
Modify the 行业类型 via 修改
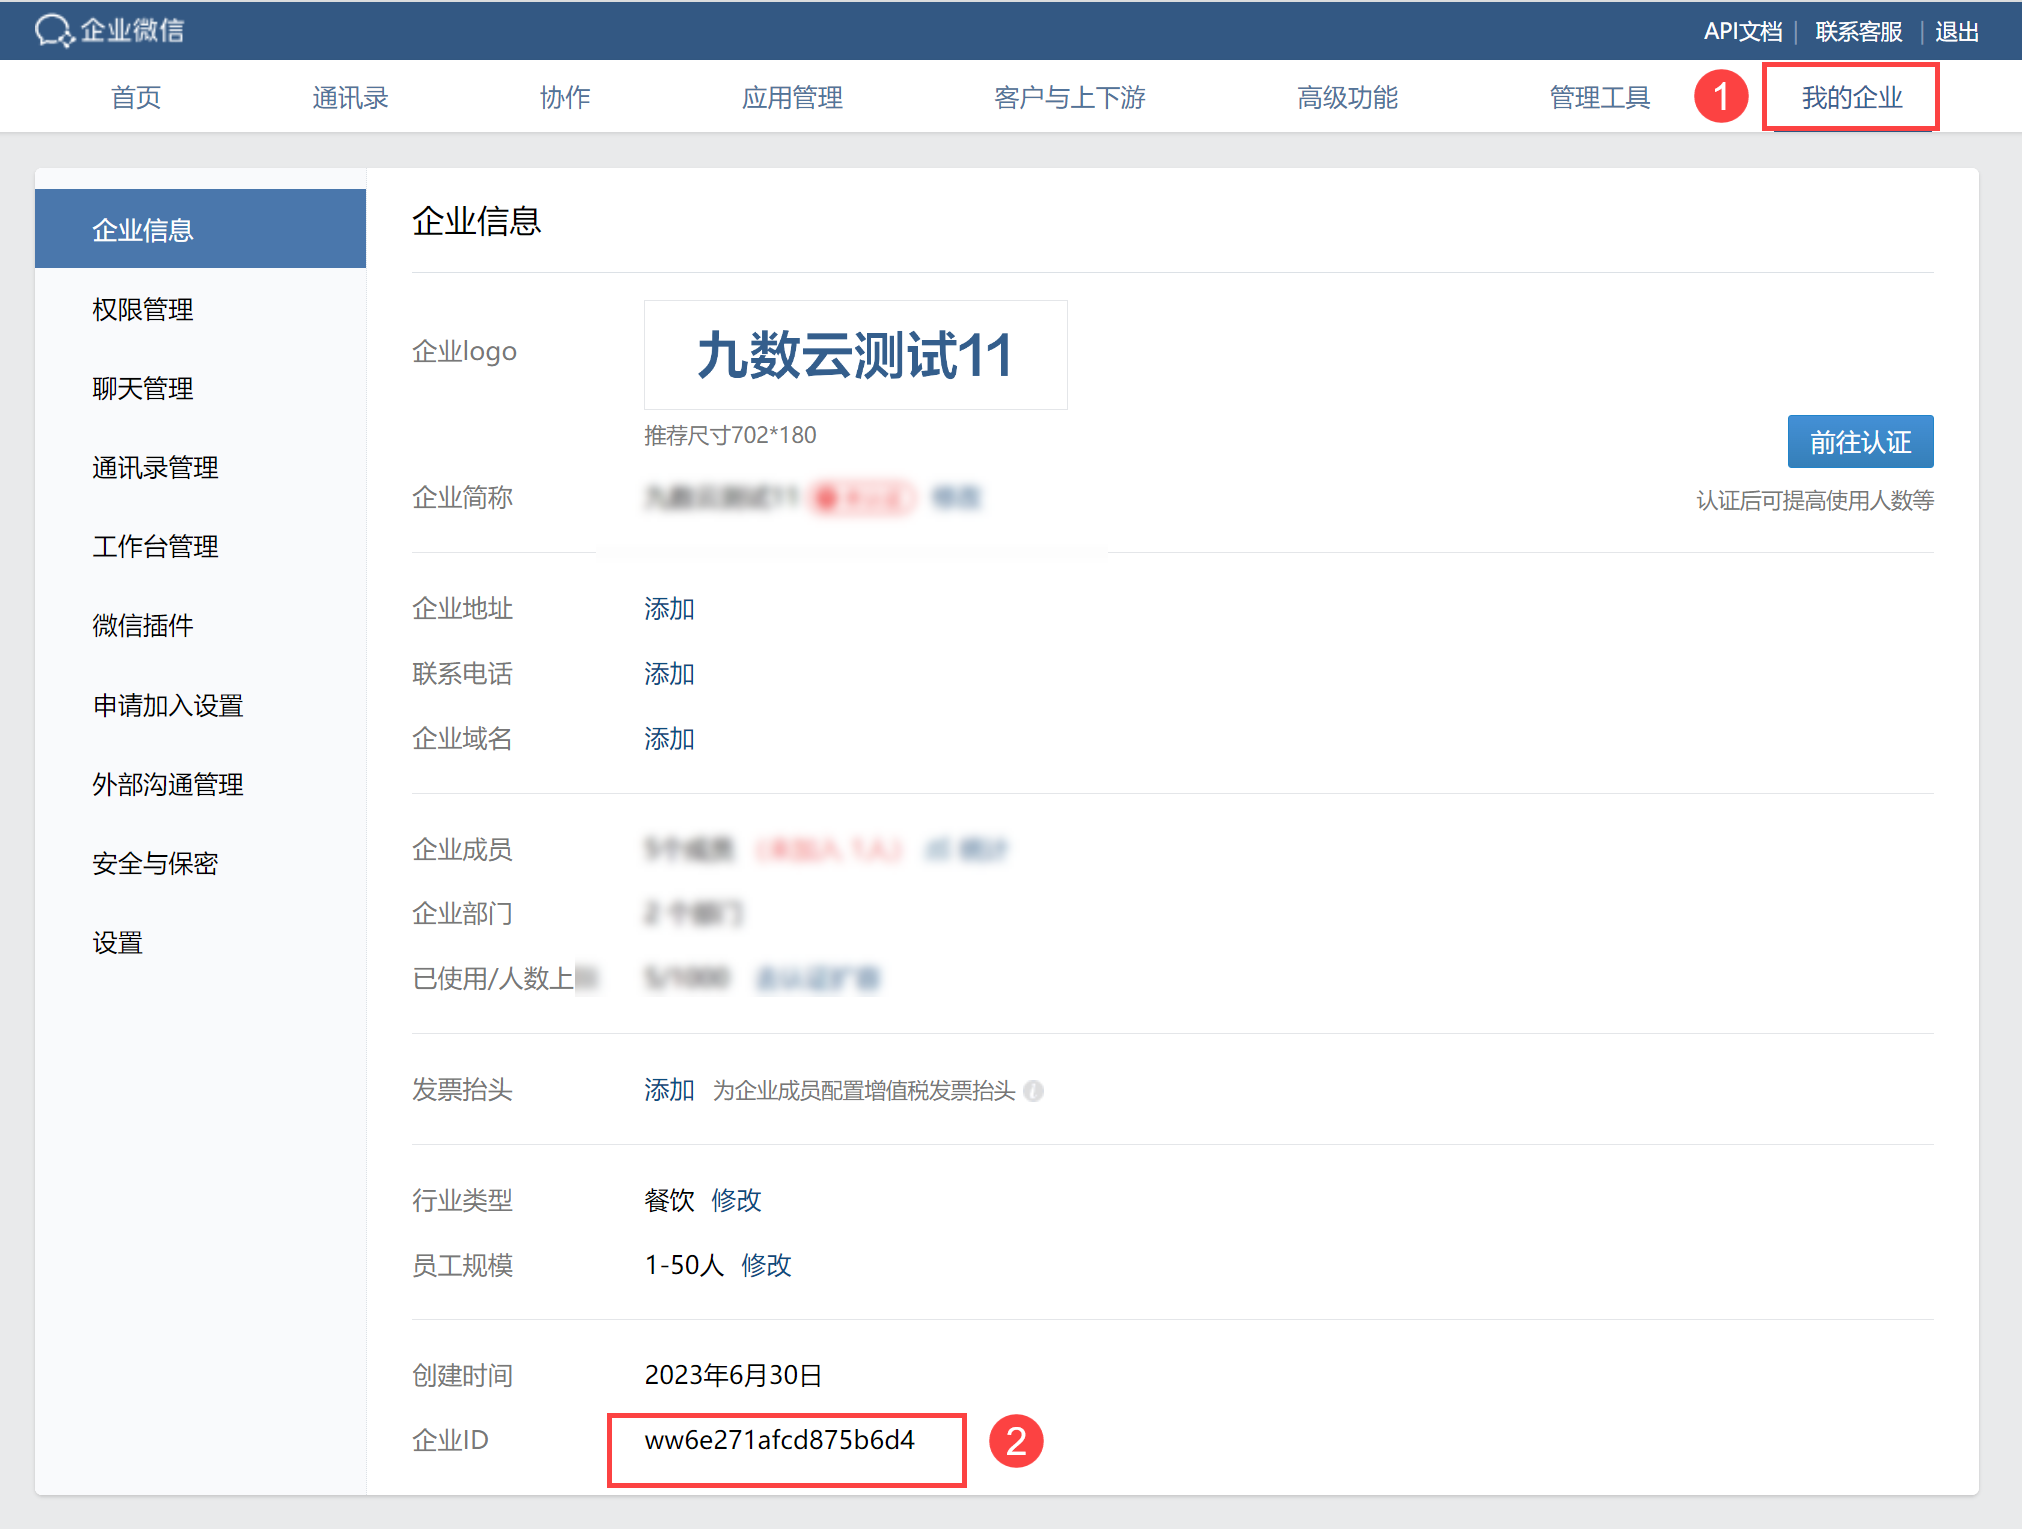pyautogui.click(x=736, y=1199)
